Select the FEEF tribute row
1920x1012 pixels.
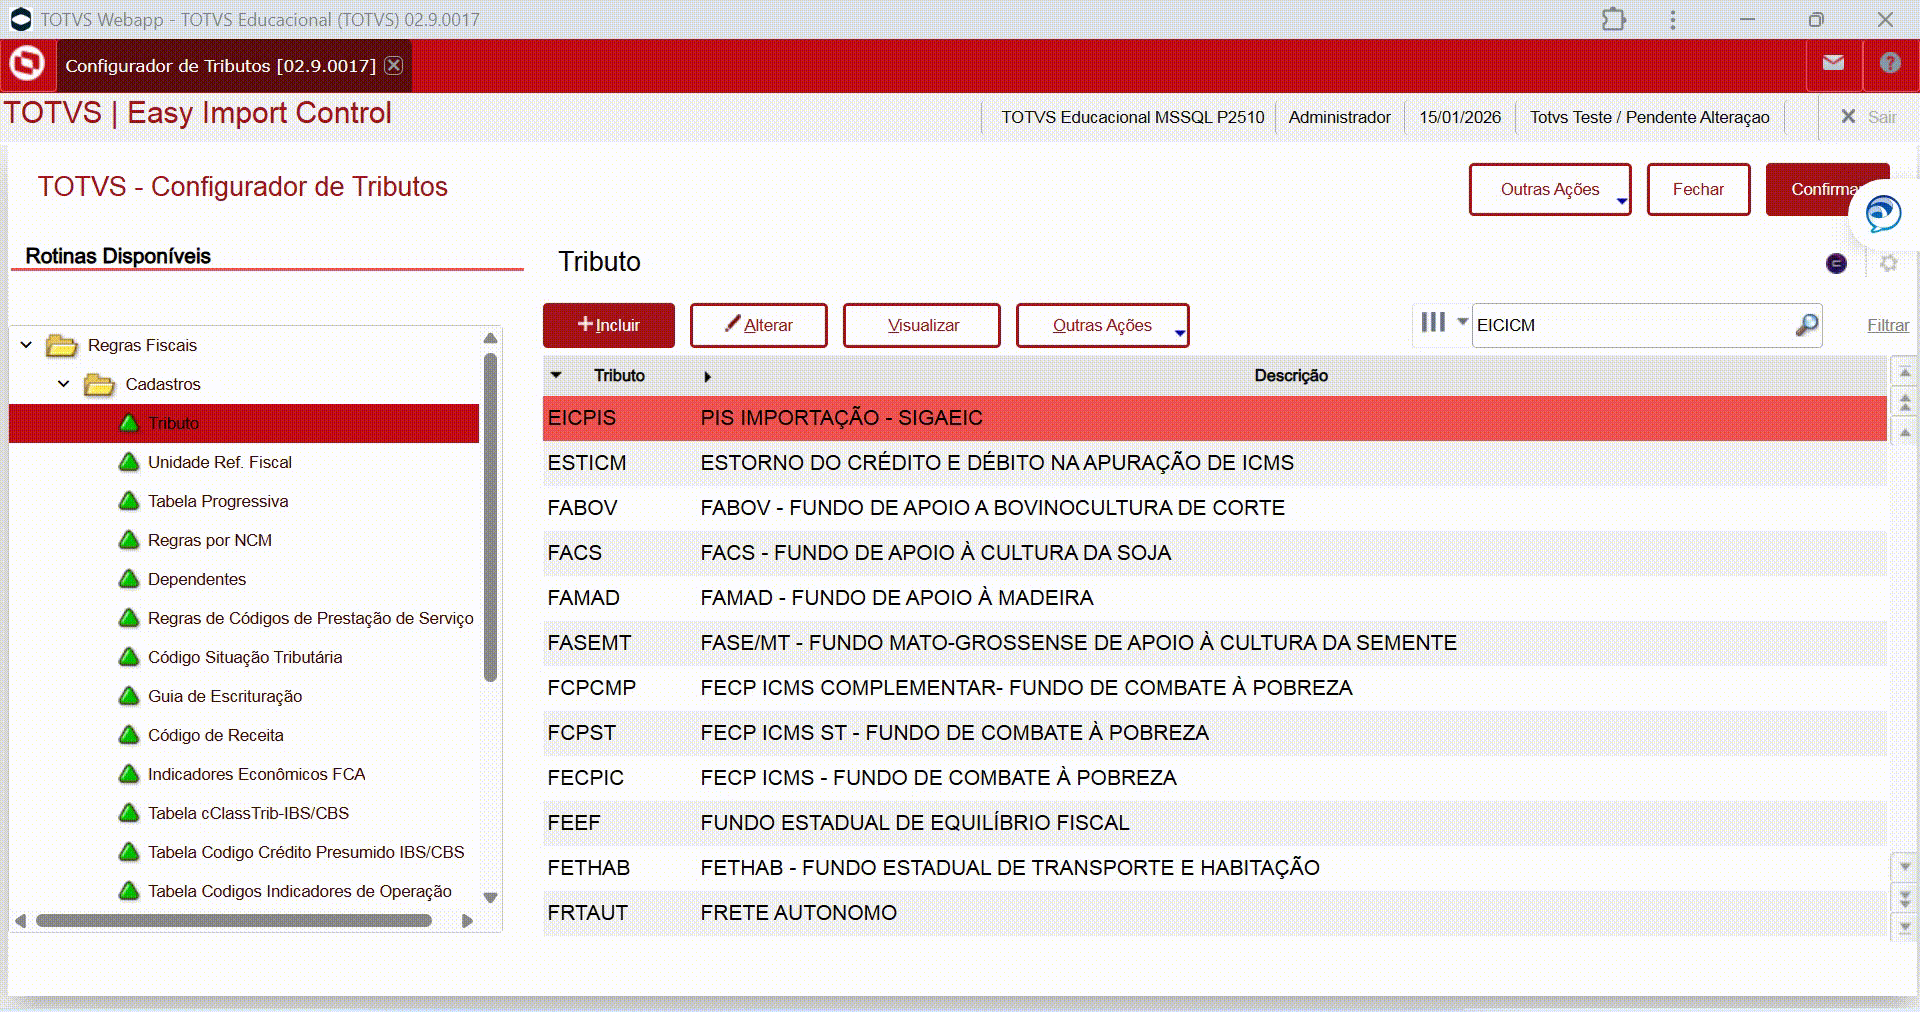[1214, 823]
